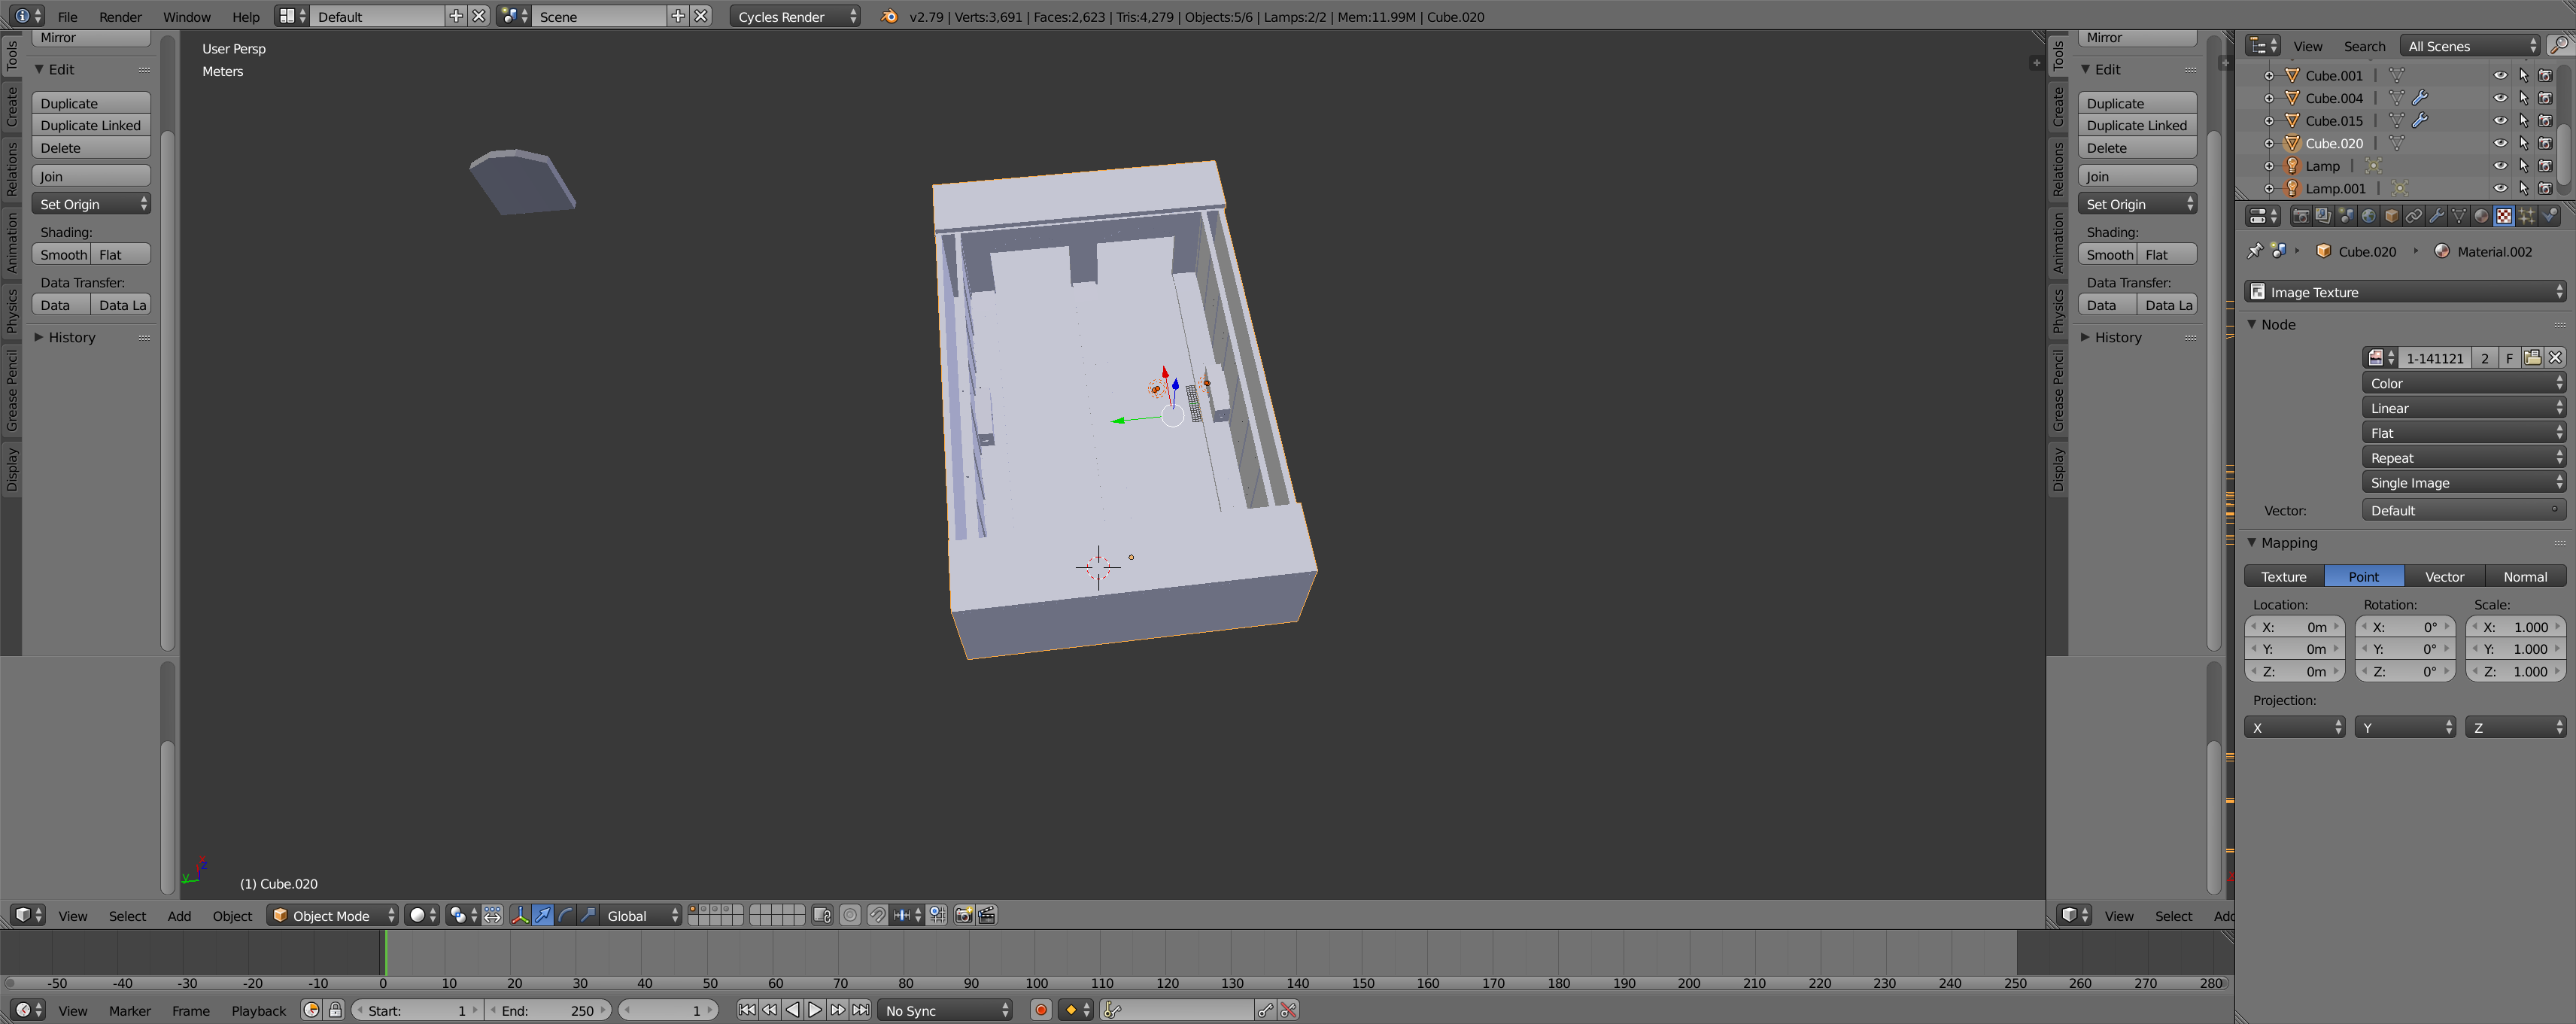Click the OpenGL render animation clapper icon
Image resolution: width=2576 pixels, height=1024 pixels.
987,915
